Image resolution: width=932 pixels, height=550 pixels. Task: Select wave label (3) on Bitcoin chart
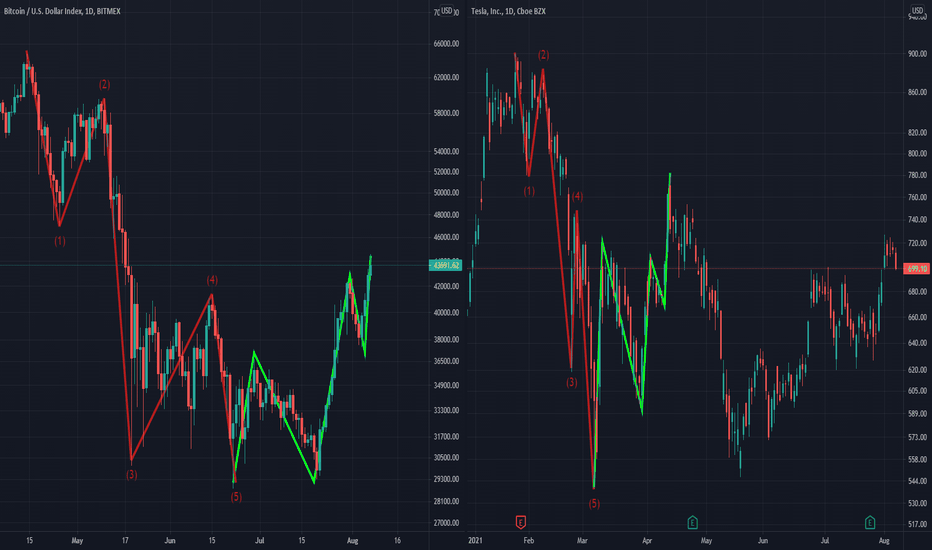(x=131, y=474)
